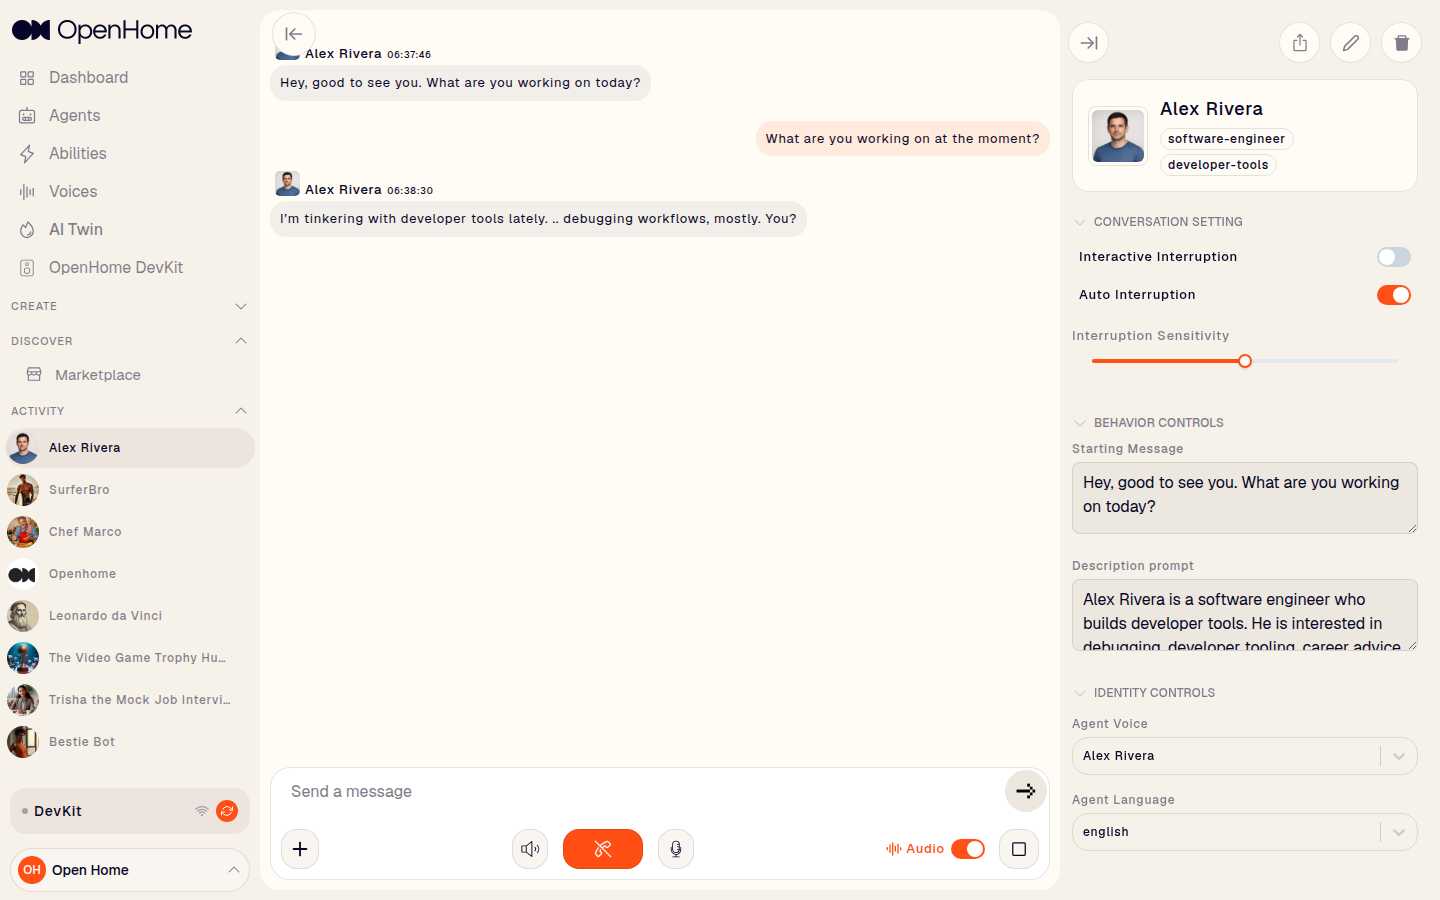Click the Description prompt text box

pyautogui.click(x=1245, y=615)
